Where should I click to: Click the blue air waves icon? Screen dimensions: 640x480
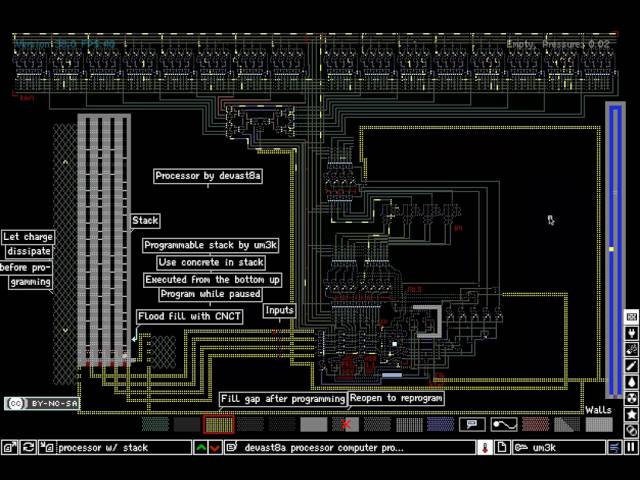(614, 448)
